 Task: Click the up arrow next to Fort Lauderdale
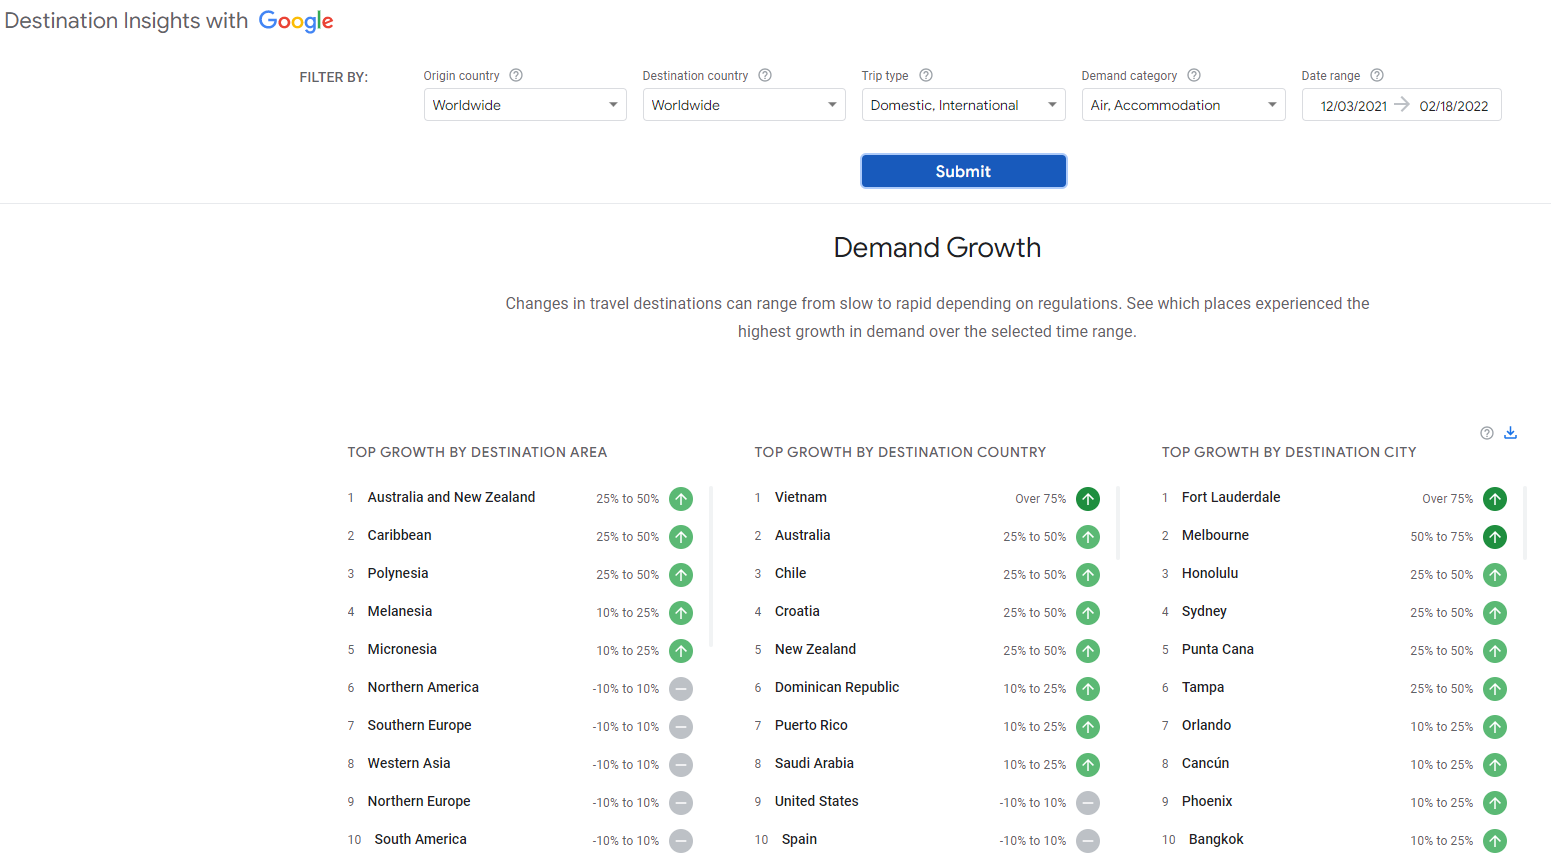(x=1495, y=498)
